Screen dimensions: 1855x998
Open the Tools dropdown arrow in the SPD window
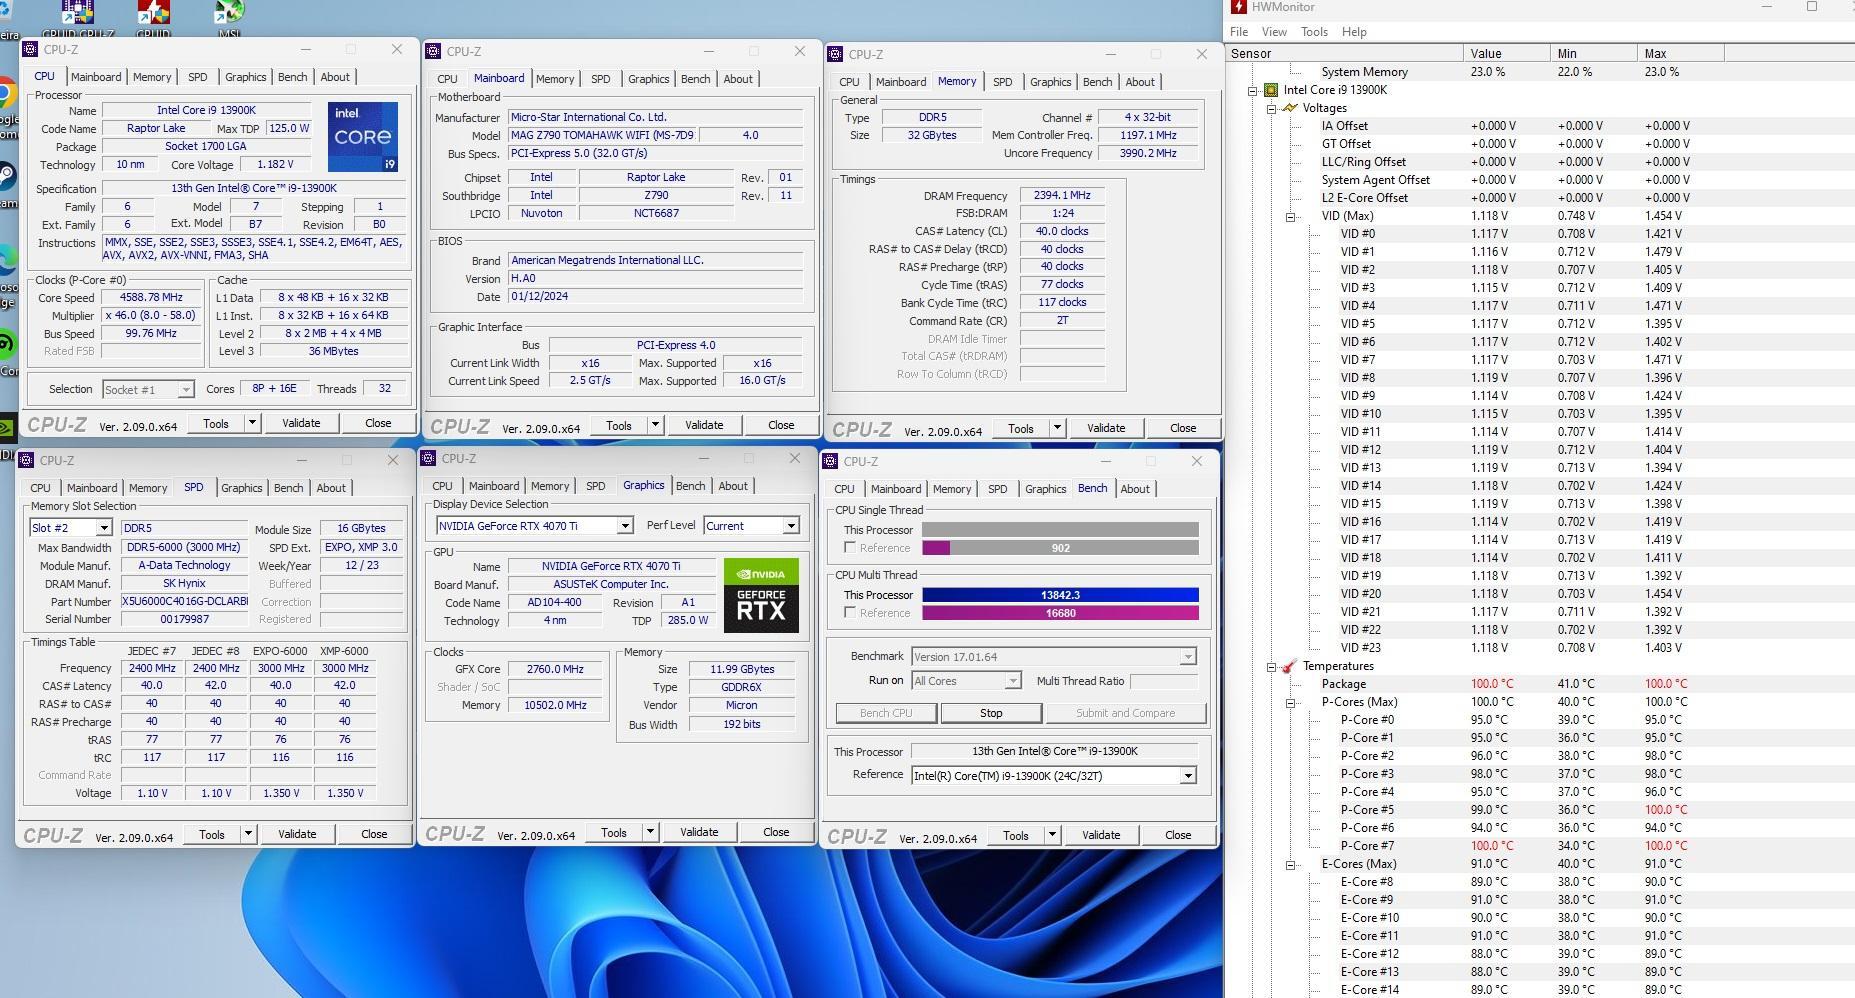[247, 834]
